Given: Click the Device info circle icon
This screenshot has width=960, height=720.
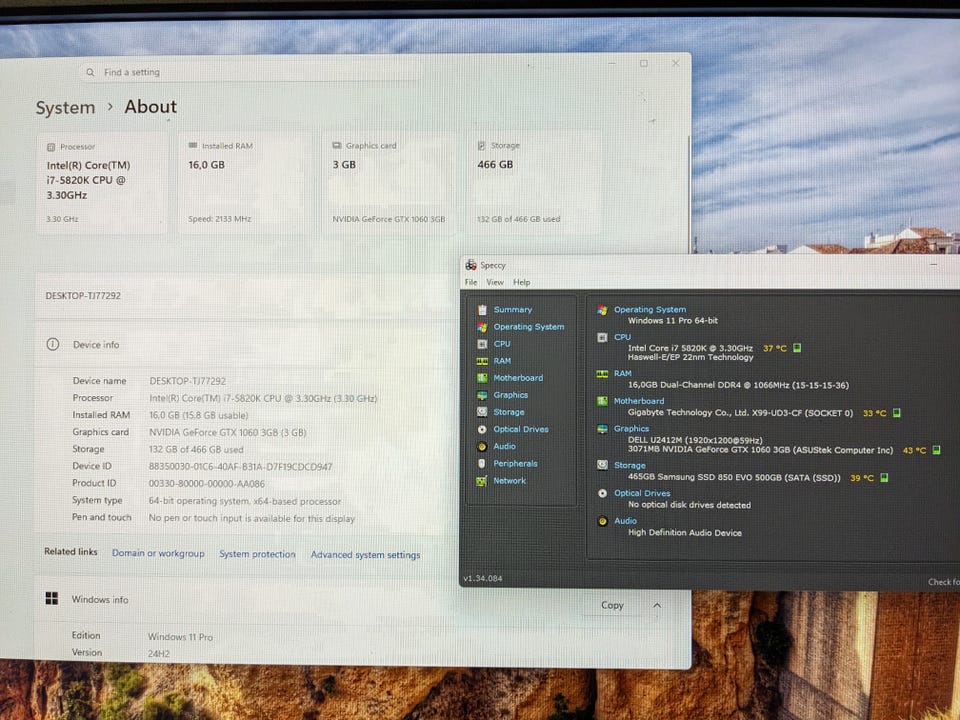Looking at the screenshot, I should point(53,344).
